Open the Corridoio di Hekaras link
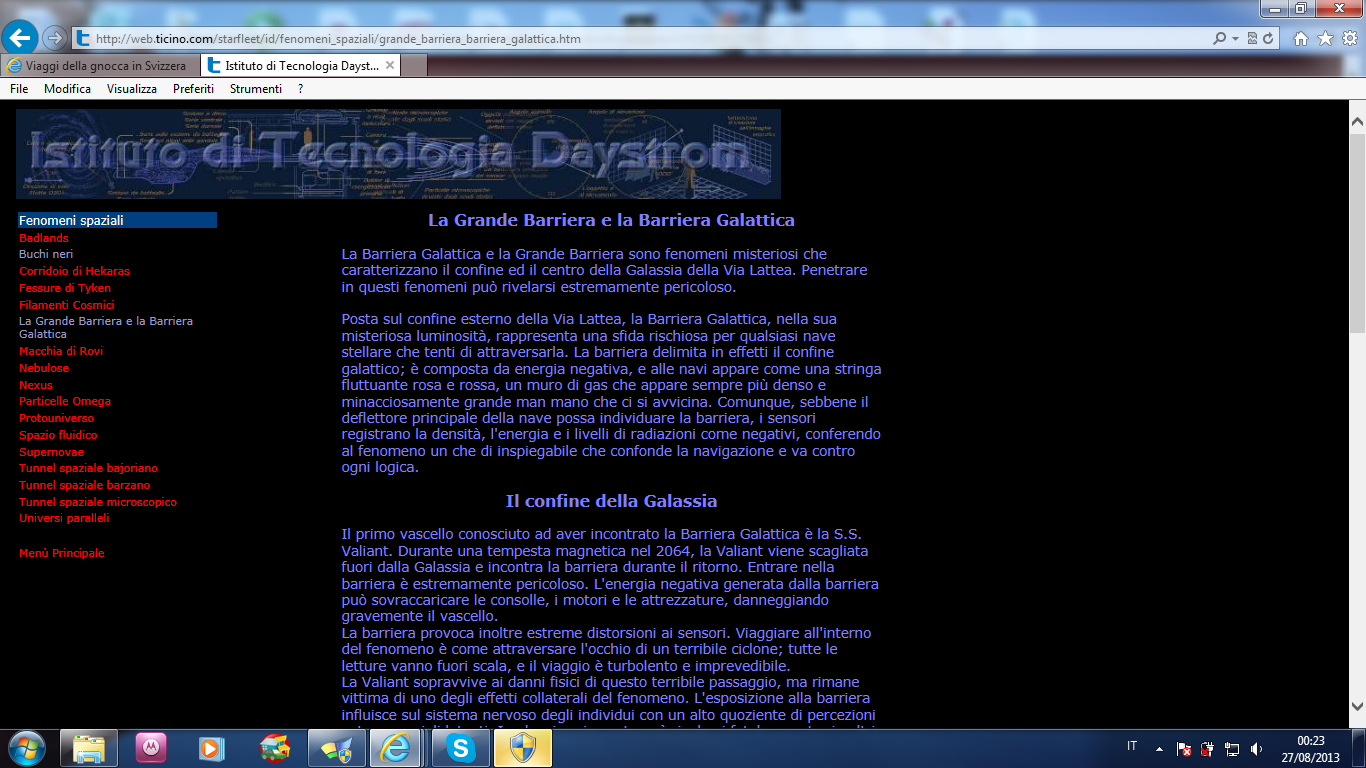Screen dimensions: 1366x768 tap(74, 271)
